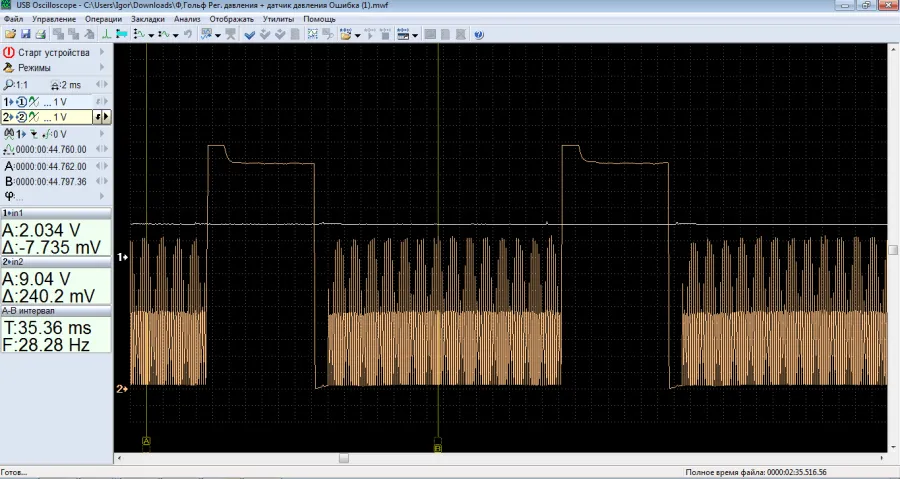Expand the Старт устройства submenu arrow
Image resolution: width=900 pixels, height=479 pixels.
[x=102, y=52]
